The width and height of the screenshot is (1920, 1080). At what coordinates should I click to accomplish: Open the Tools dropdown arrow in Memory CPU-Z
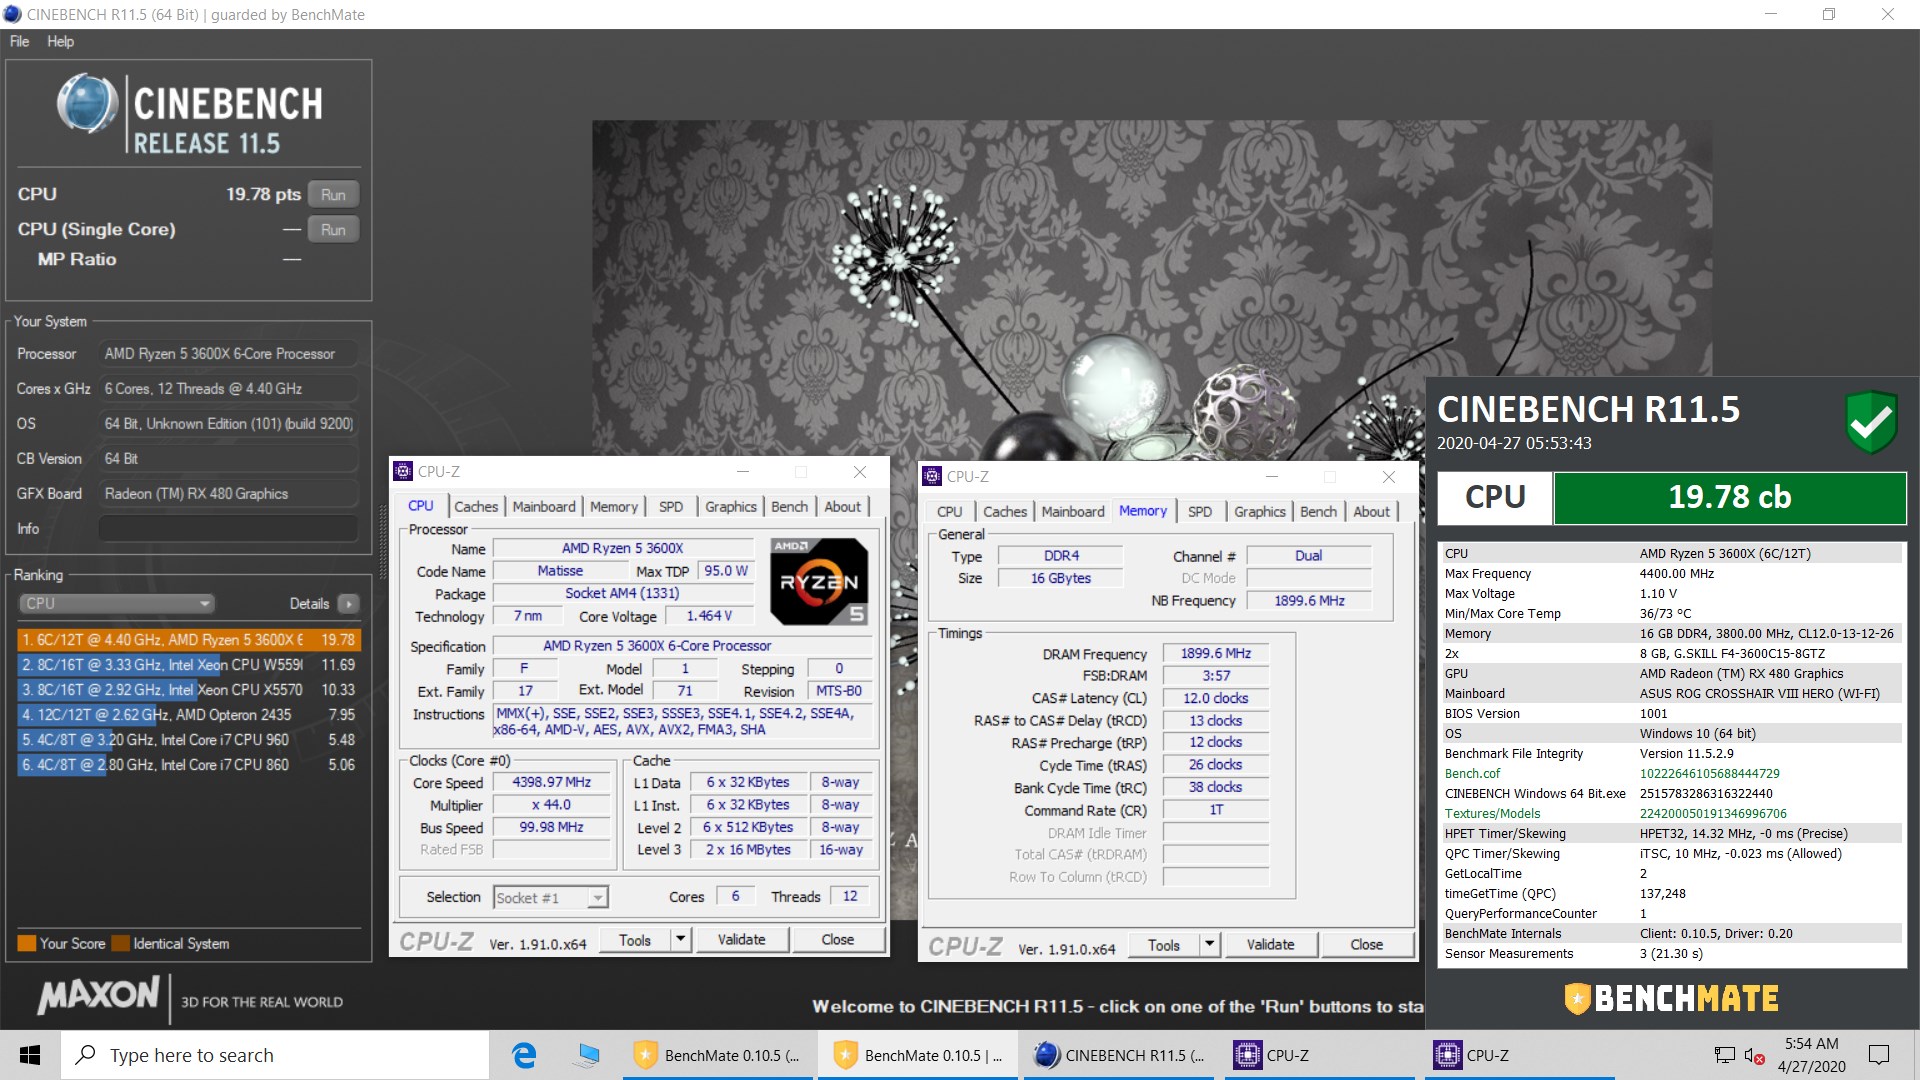coord(1210,944)
